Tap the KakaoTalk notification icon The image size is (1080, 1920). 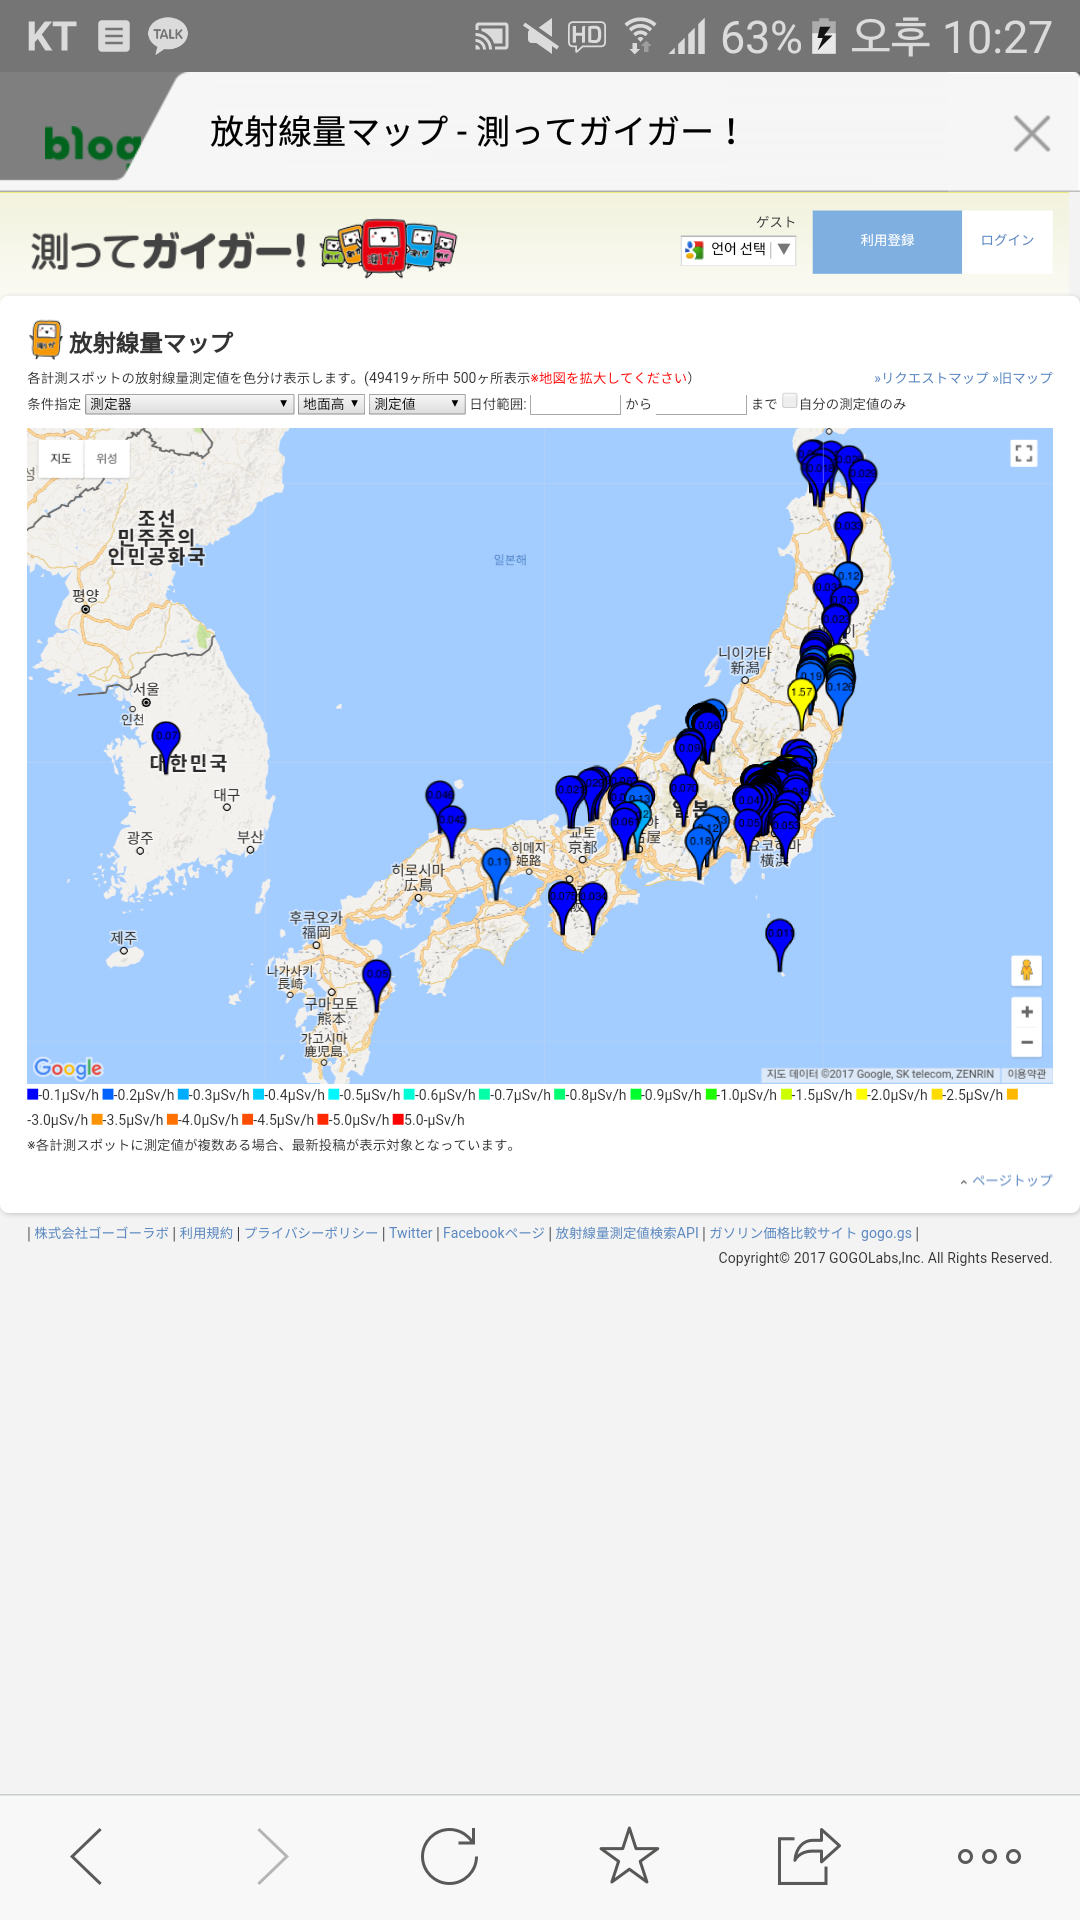point(168,36)
